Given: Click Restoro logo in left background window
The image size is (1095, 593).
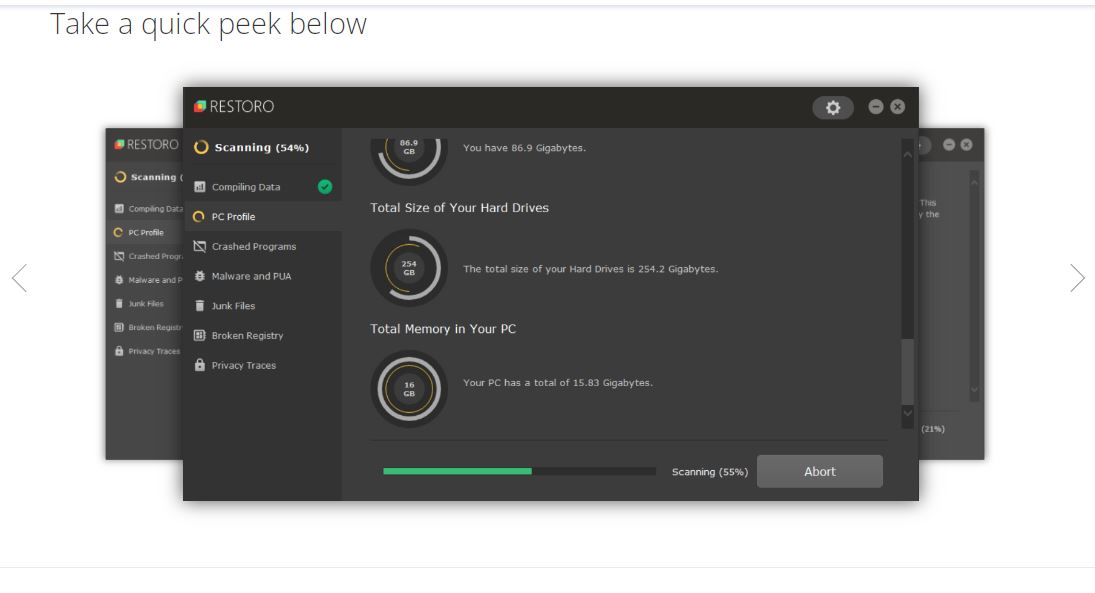Looking at the screenshot, I should 119,145.
